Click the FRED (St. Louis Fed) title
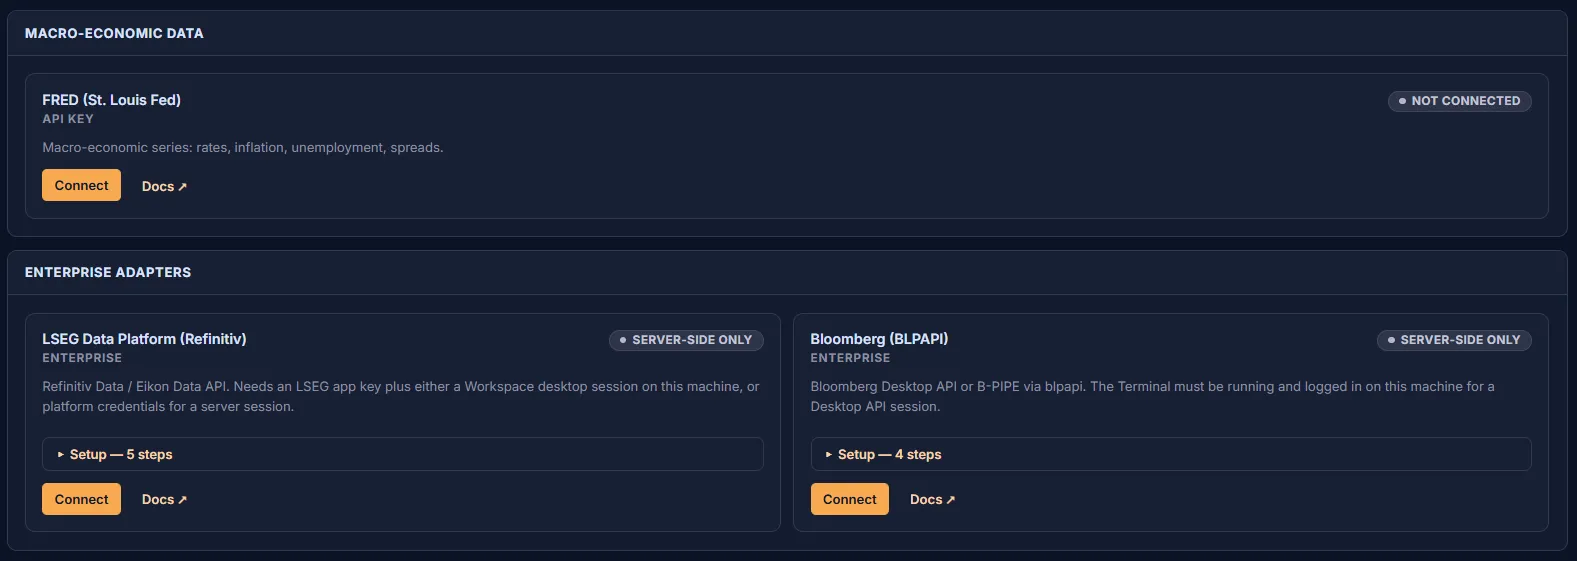 tap(111, 100)
